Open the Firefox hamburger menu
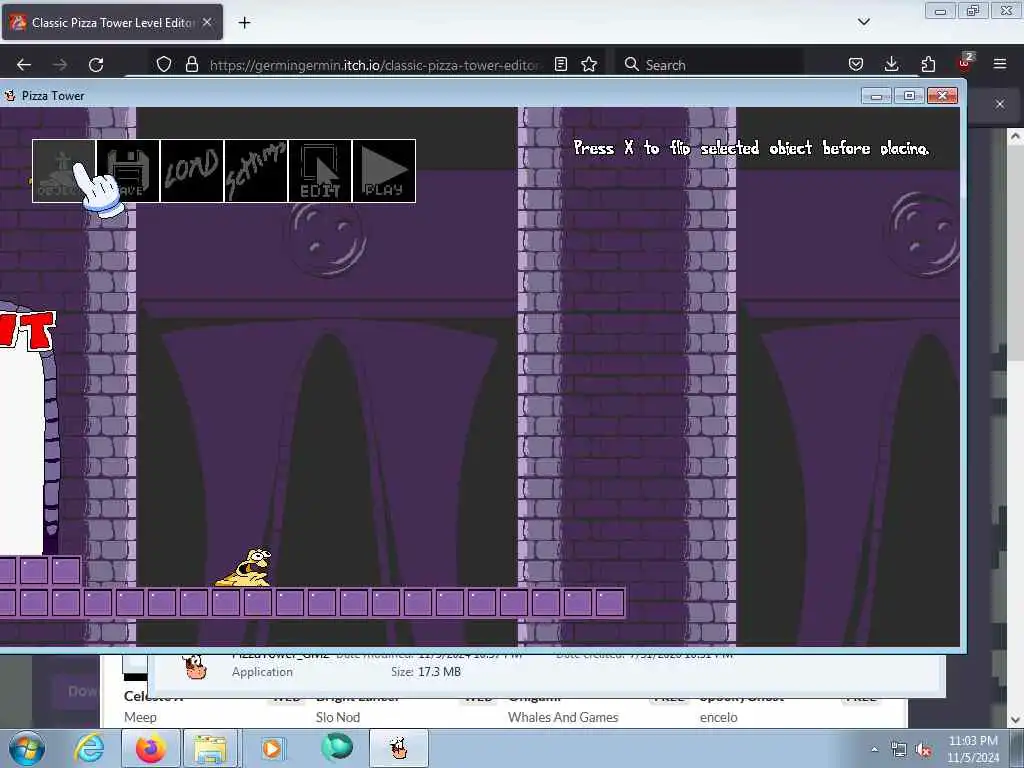Image resolution: width=1024 pixels, height=768 pixels. click(x=1000, y=64)
